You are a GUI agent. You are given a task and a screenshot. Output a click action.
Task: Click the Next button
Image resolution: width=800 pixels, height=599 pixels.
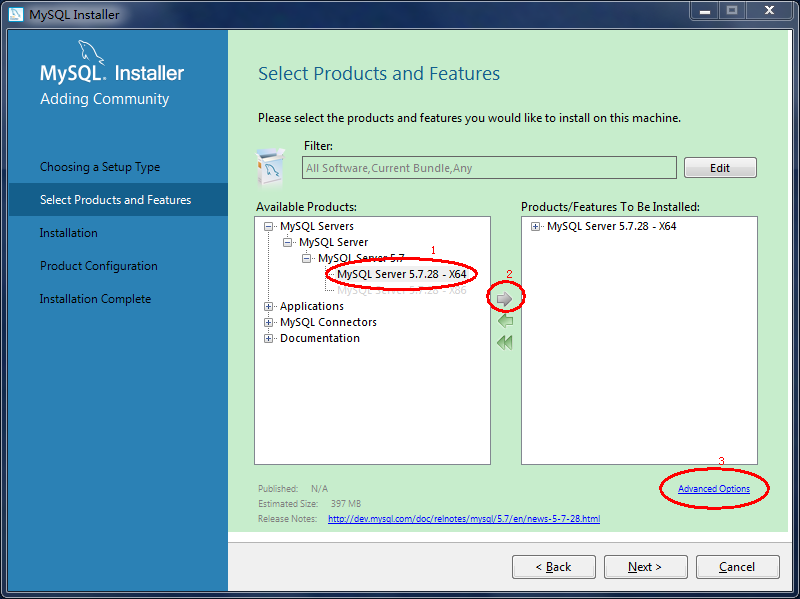[x=645, y=567]
